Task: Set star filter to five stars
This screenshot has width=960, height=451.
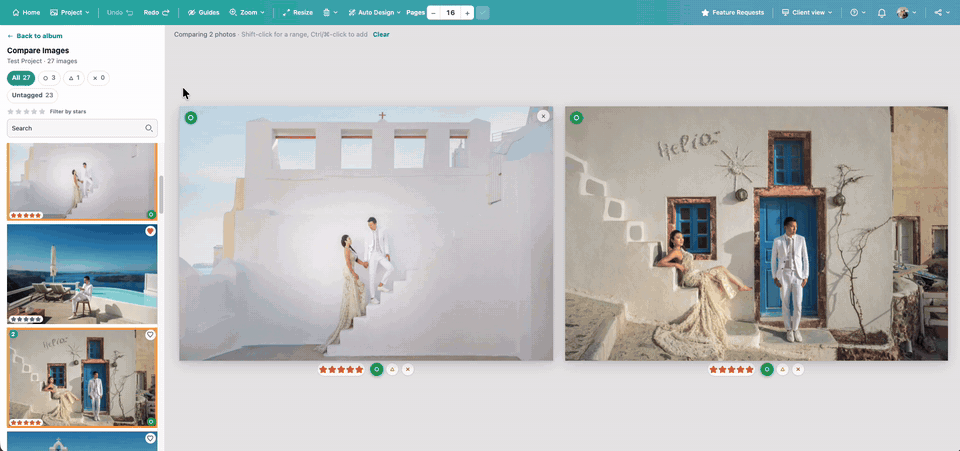Action: pyautogui.click(x=42, y=111)
